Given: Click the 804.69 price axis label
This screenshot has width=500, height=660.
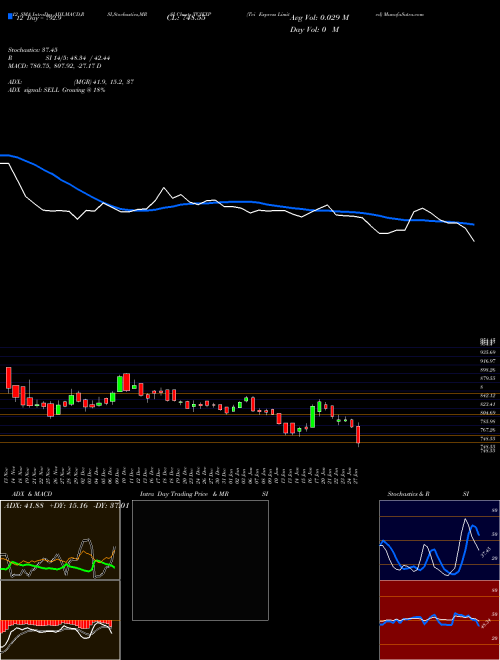Looking at the screenshot, I should (x=487, y=413).
